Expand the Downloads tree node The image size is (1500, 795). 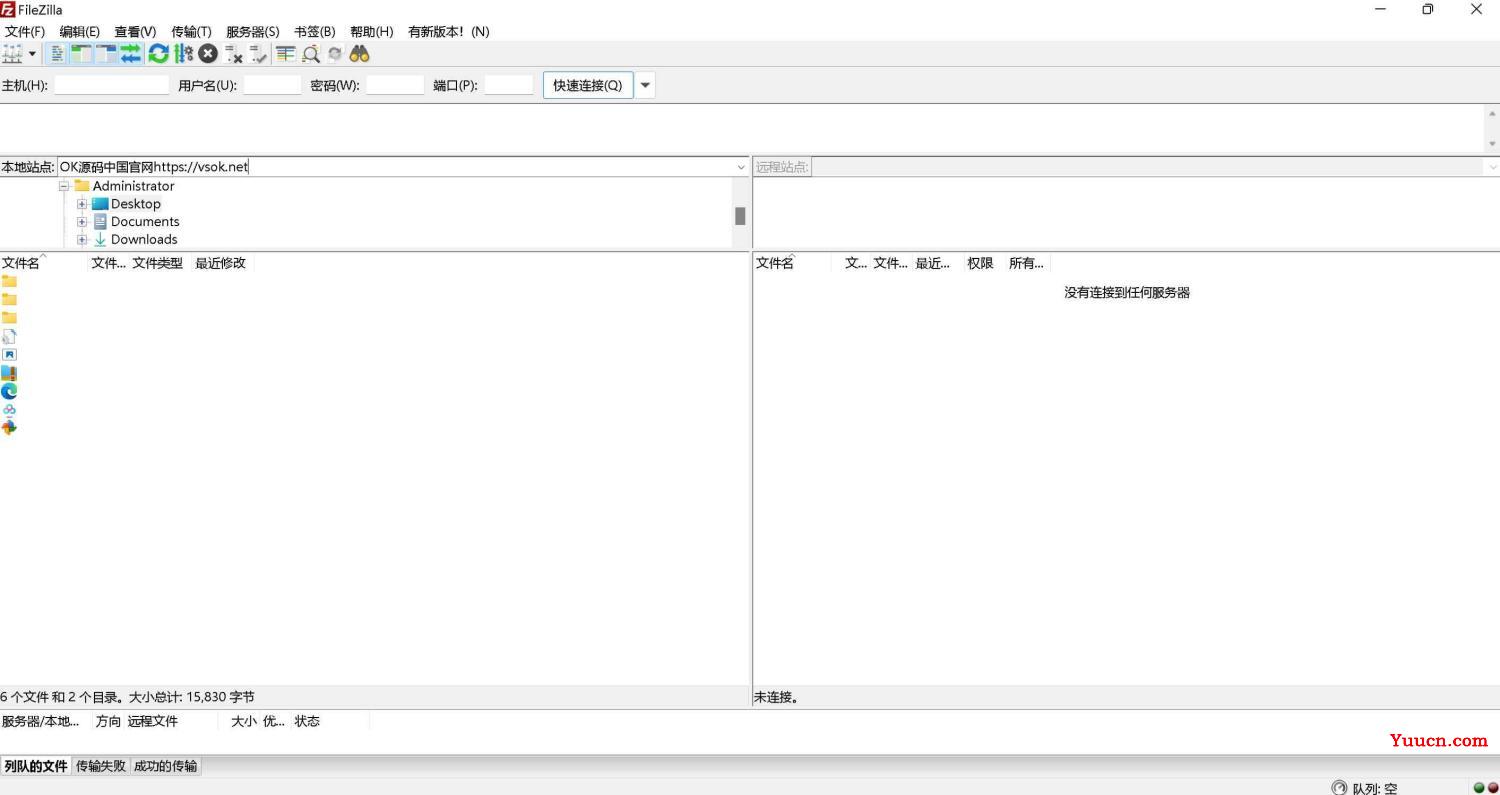[x=82, y=240]
